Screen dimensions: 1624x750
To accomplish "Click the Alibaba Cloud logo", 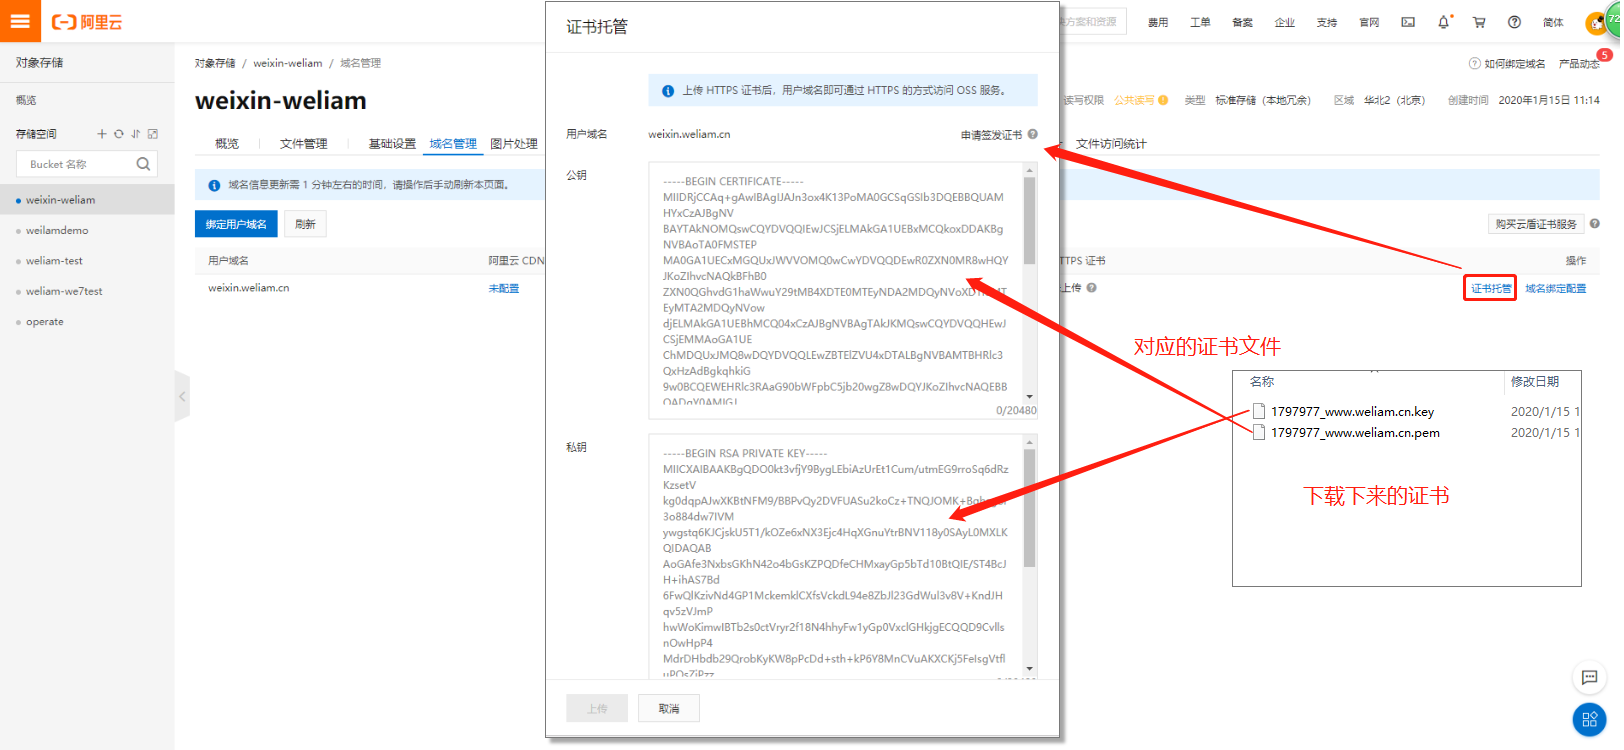I will [x=87, y=22].
